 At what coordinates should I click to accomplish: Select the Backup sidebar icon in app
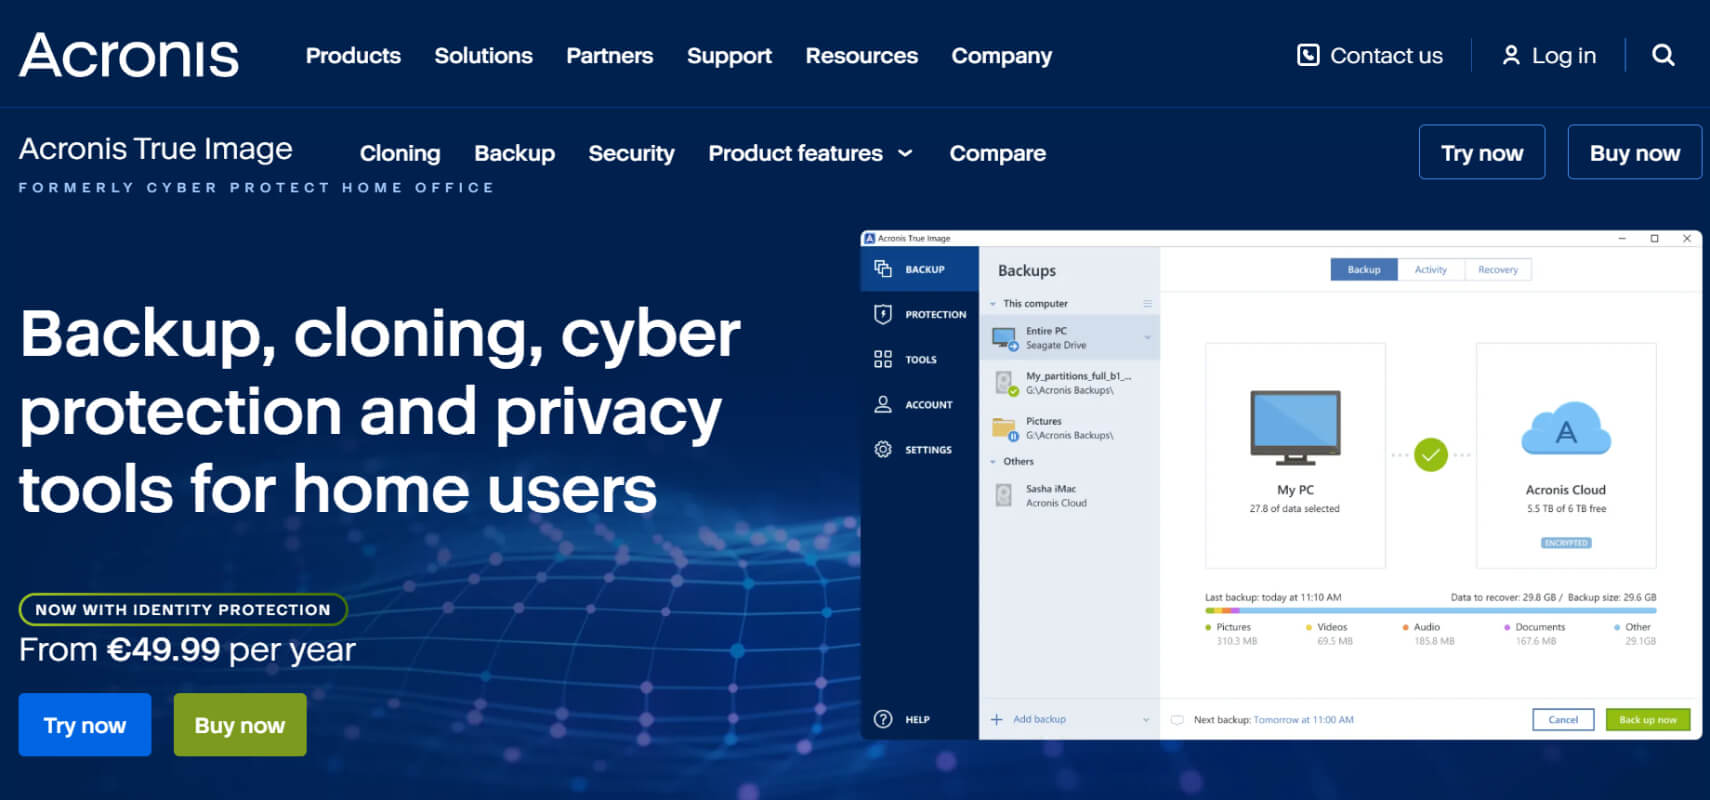(883, 269)
